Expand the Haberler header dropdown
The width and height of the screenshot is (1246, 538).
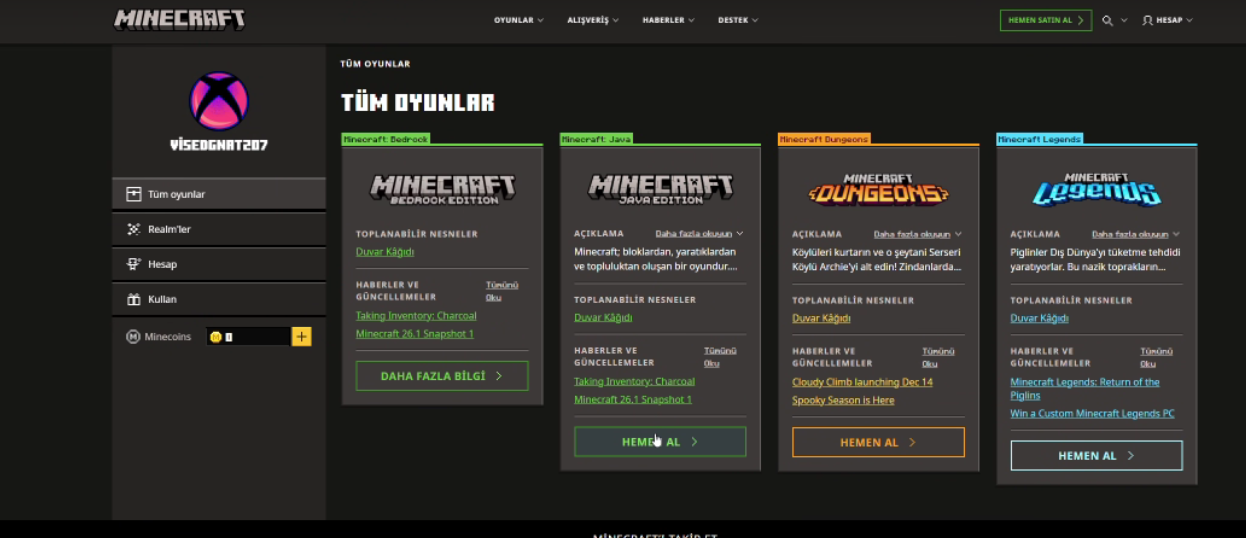pyautogui.click(x=668, y=20)
